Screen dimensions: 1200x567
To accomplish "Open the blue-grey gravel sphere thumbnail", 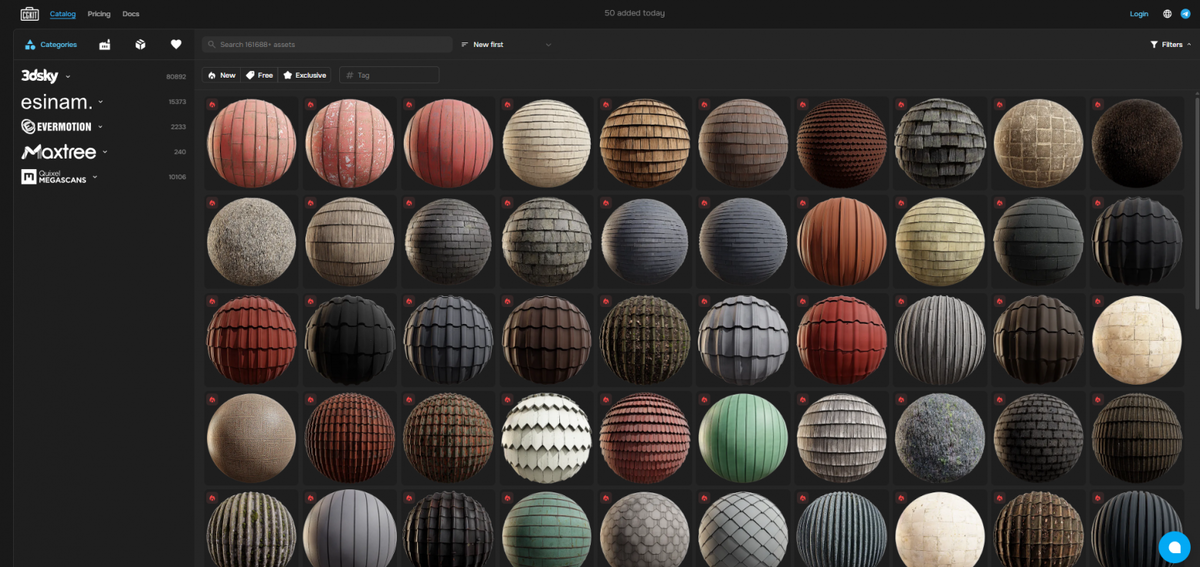I will [x=940, y=439].
